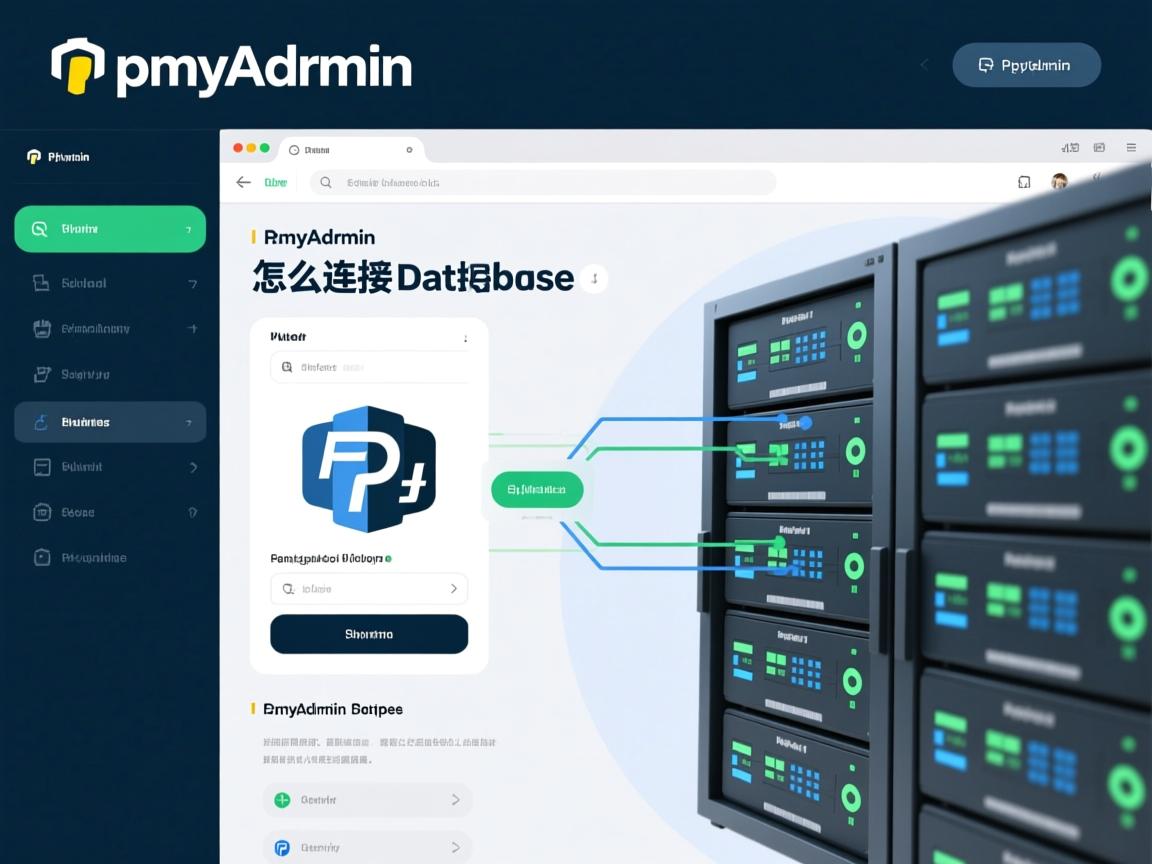The height and width of the screenshot is (864, 1152).
Task: Expand the chevron in the card's lower input row
Action: click(452, 588)
